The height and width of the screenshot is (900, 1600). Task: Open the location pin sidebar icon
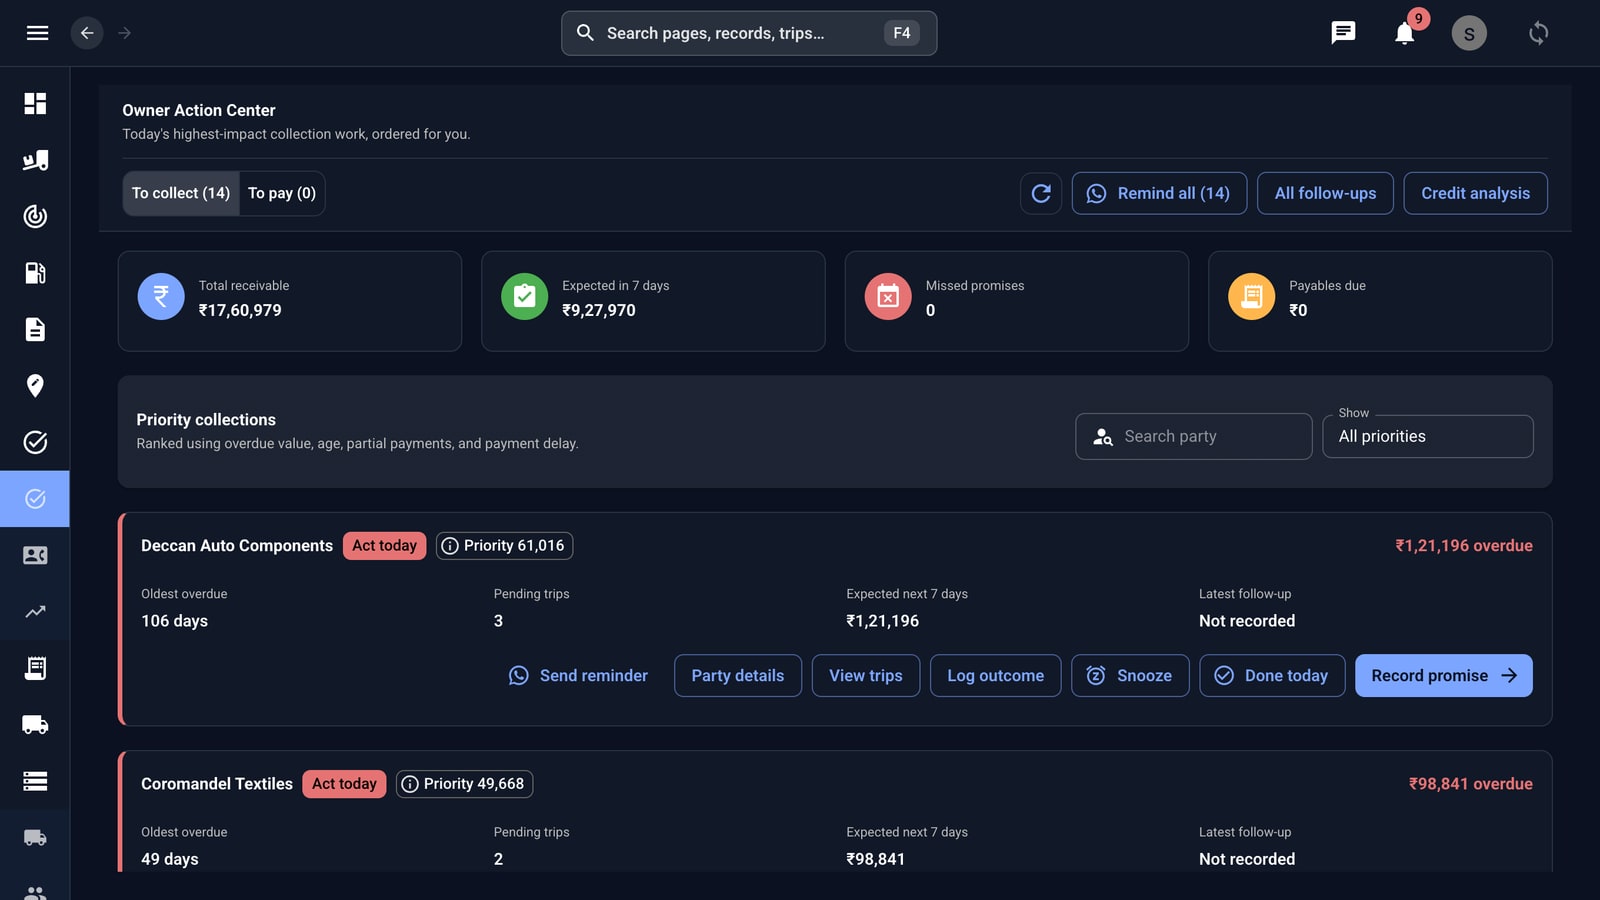click(35, 386)
